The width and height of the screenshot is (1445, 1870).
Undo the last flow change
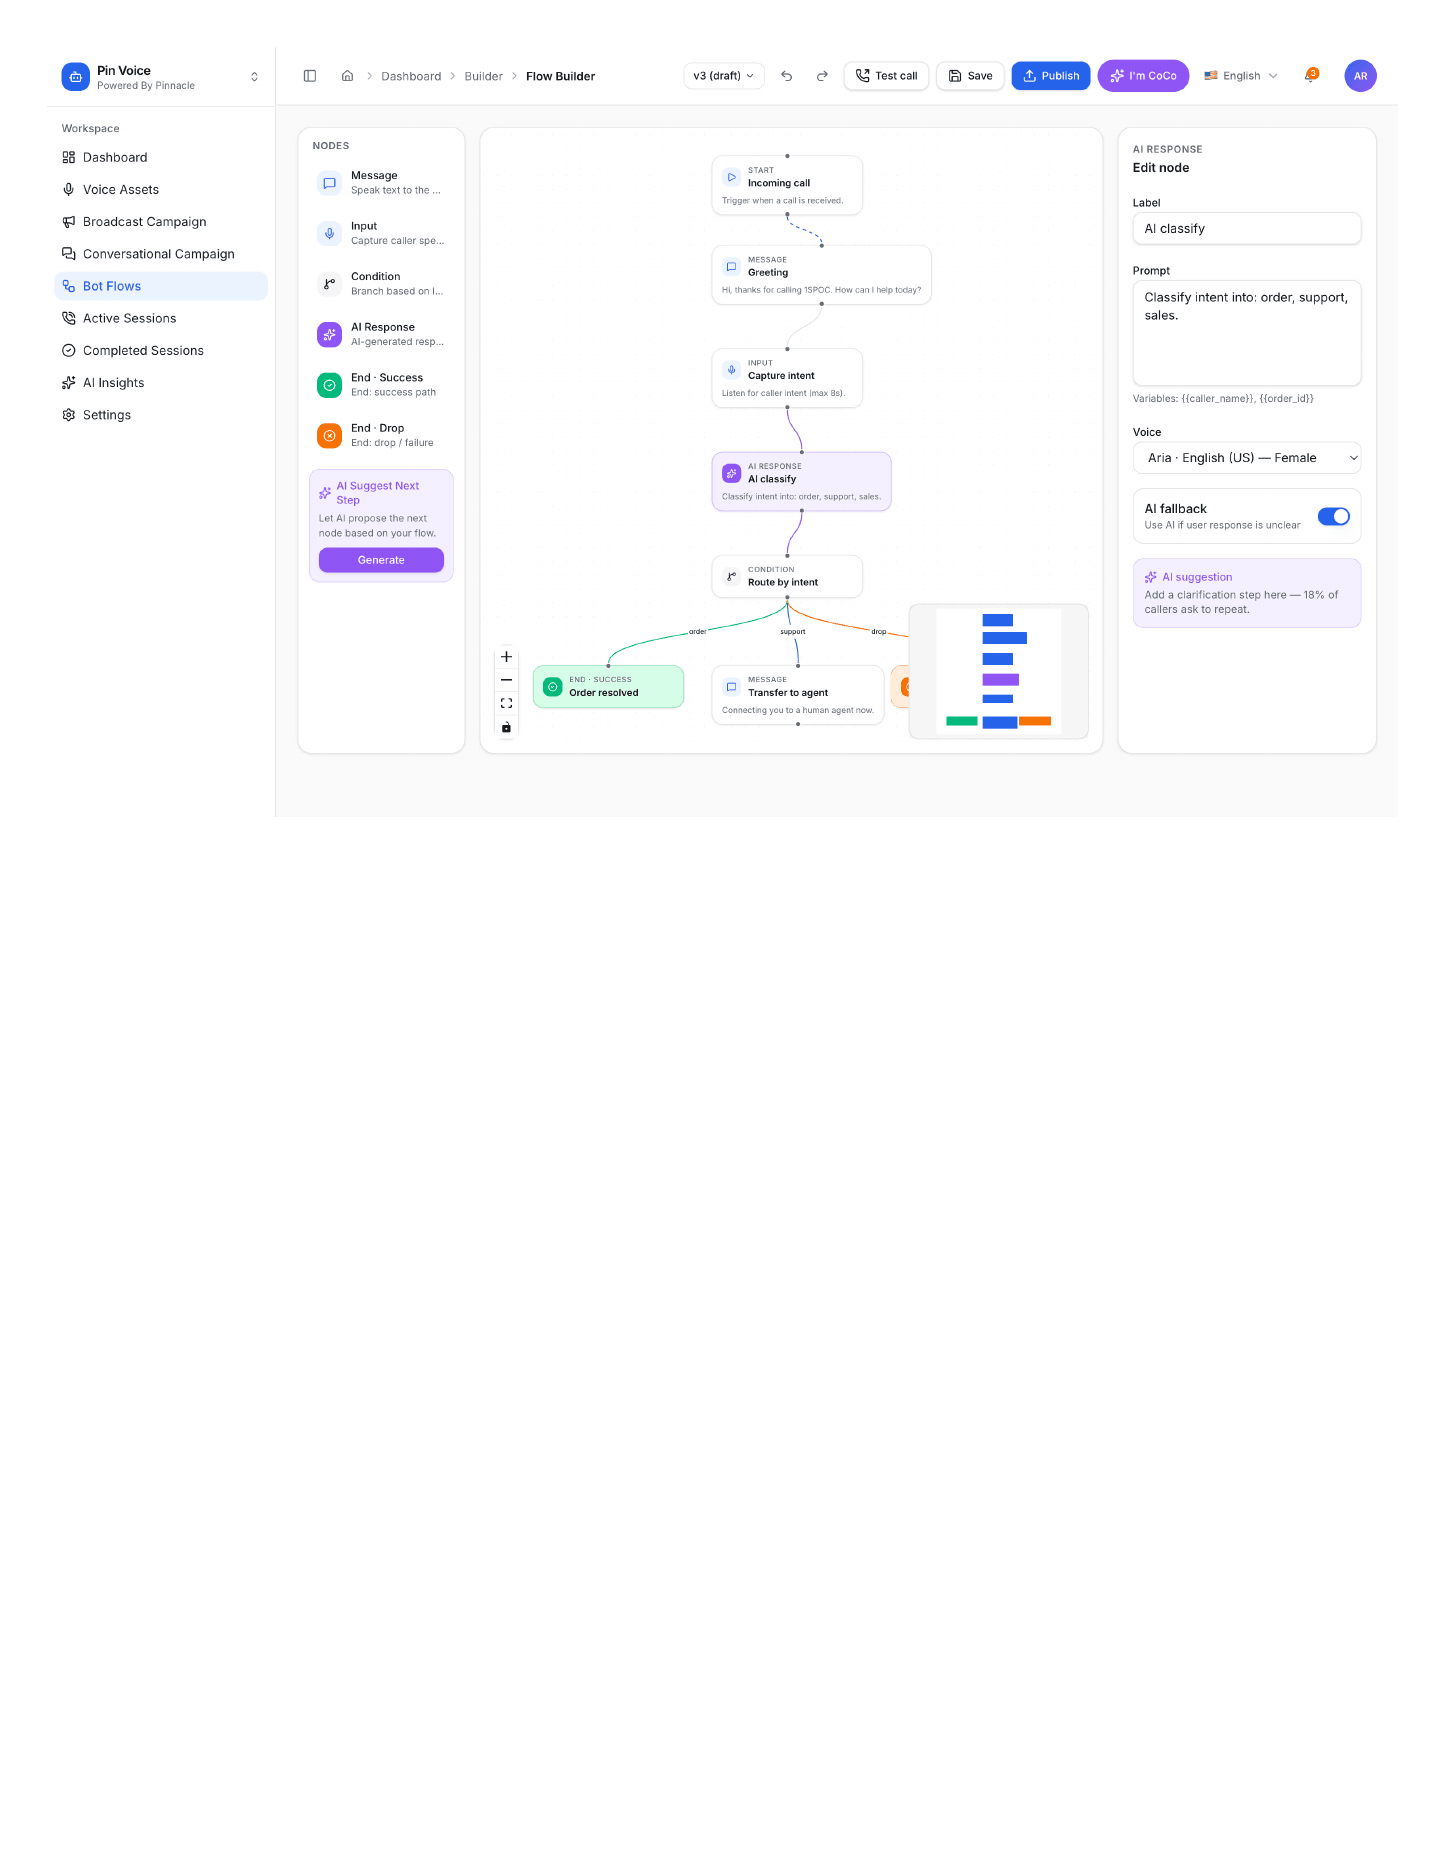[x=787, y=76]
